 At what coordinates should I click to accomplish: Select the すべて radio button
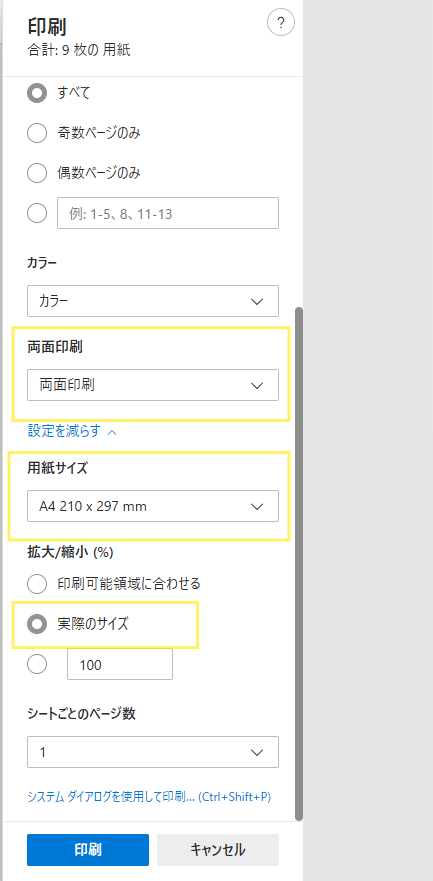[x=37, y=93]
